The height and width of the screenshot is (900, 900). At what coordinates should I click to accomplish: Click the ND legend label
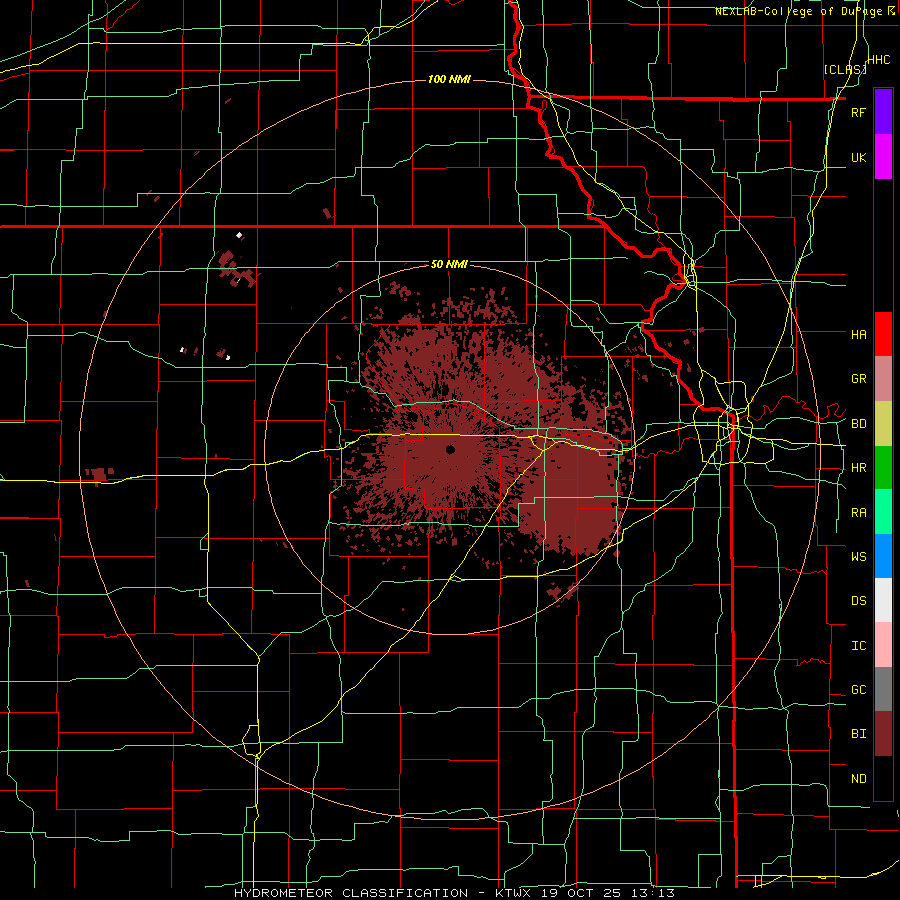point(858,779)
